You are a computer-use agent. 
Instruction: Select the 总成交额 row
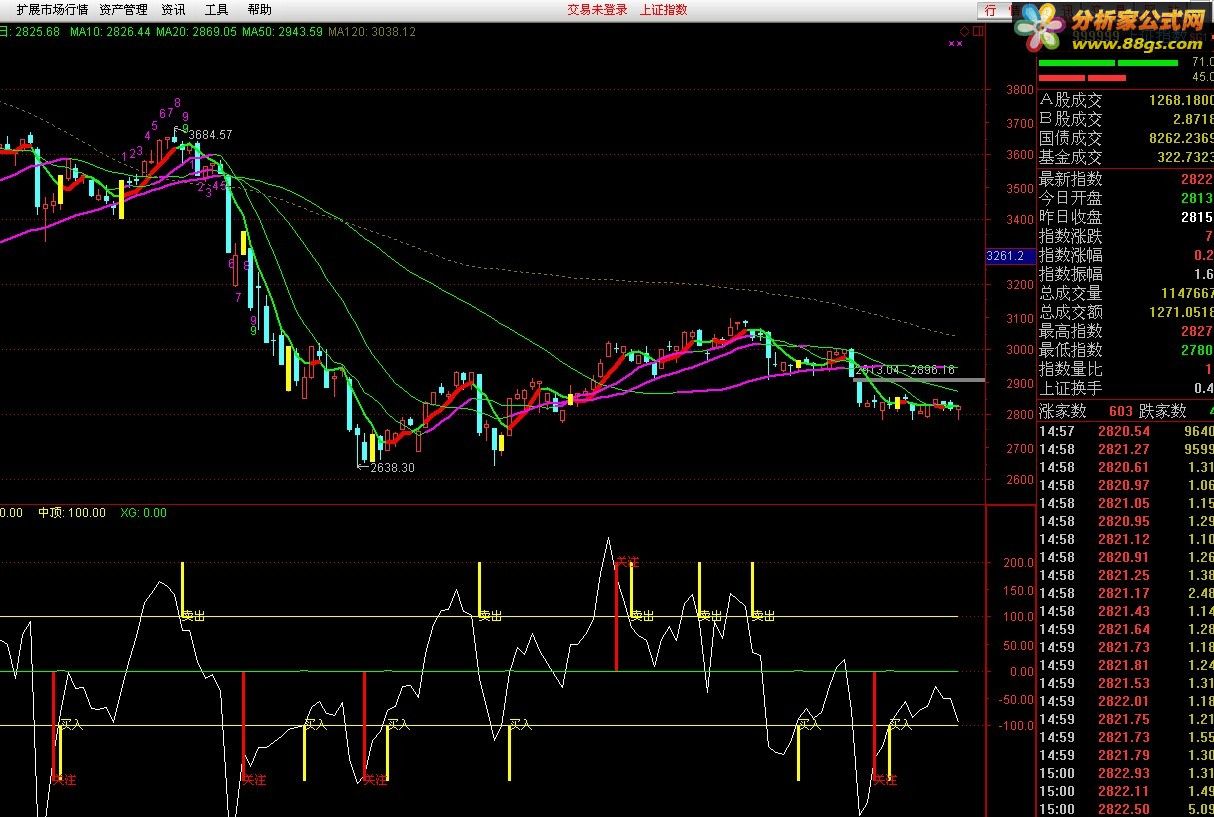(x=1125, y=312)
